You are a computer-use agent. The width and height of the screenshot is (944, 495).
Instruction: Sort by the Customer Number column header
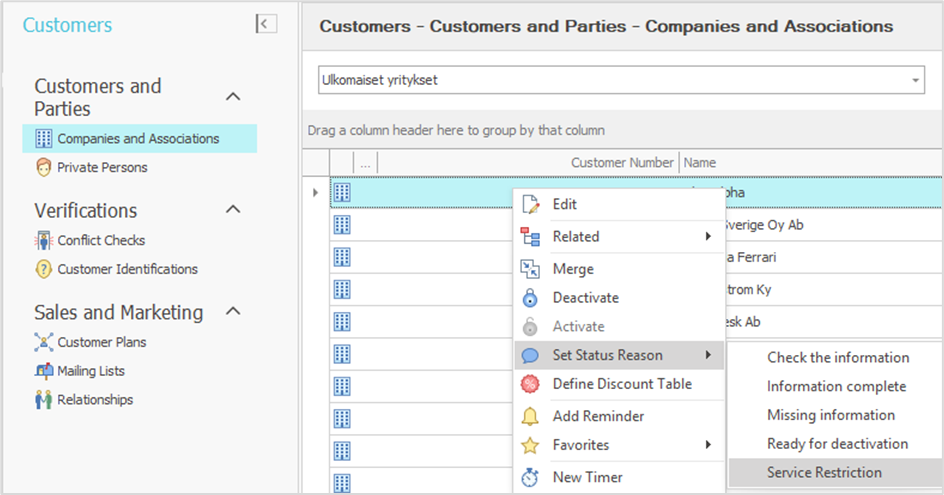(x=622, y=163)
